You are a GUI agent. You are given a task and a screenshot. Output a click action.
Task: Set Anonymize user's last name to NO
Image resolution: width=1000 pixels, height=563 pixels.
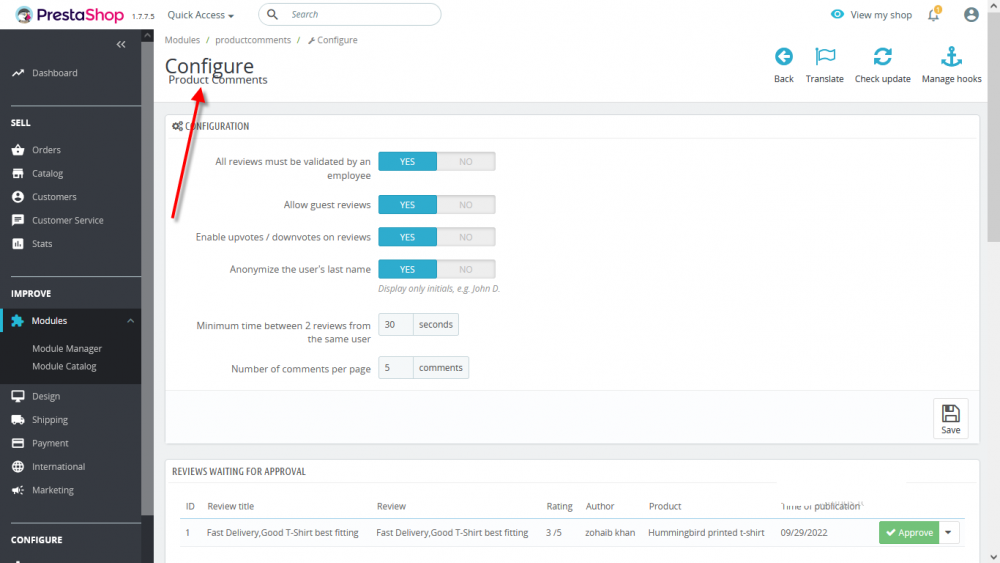point(466,269)
